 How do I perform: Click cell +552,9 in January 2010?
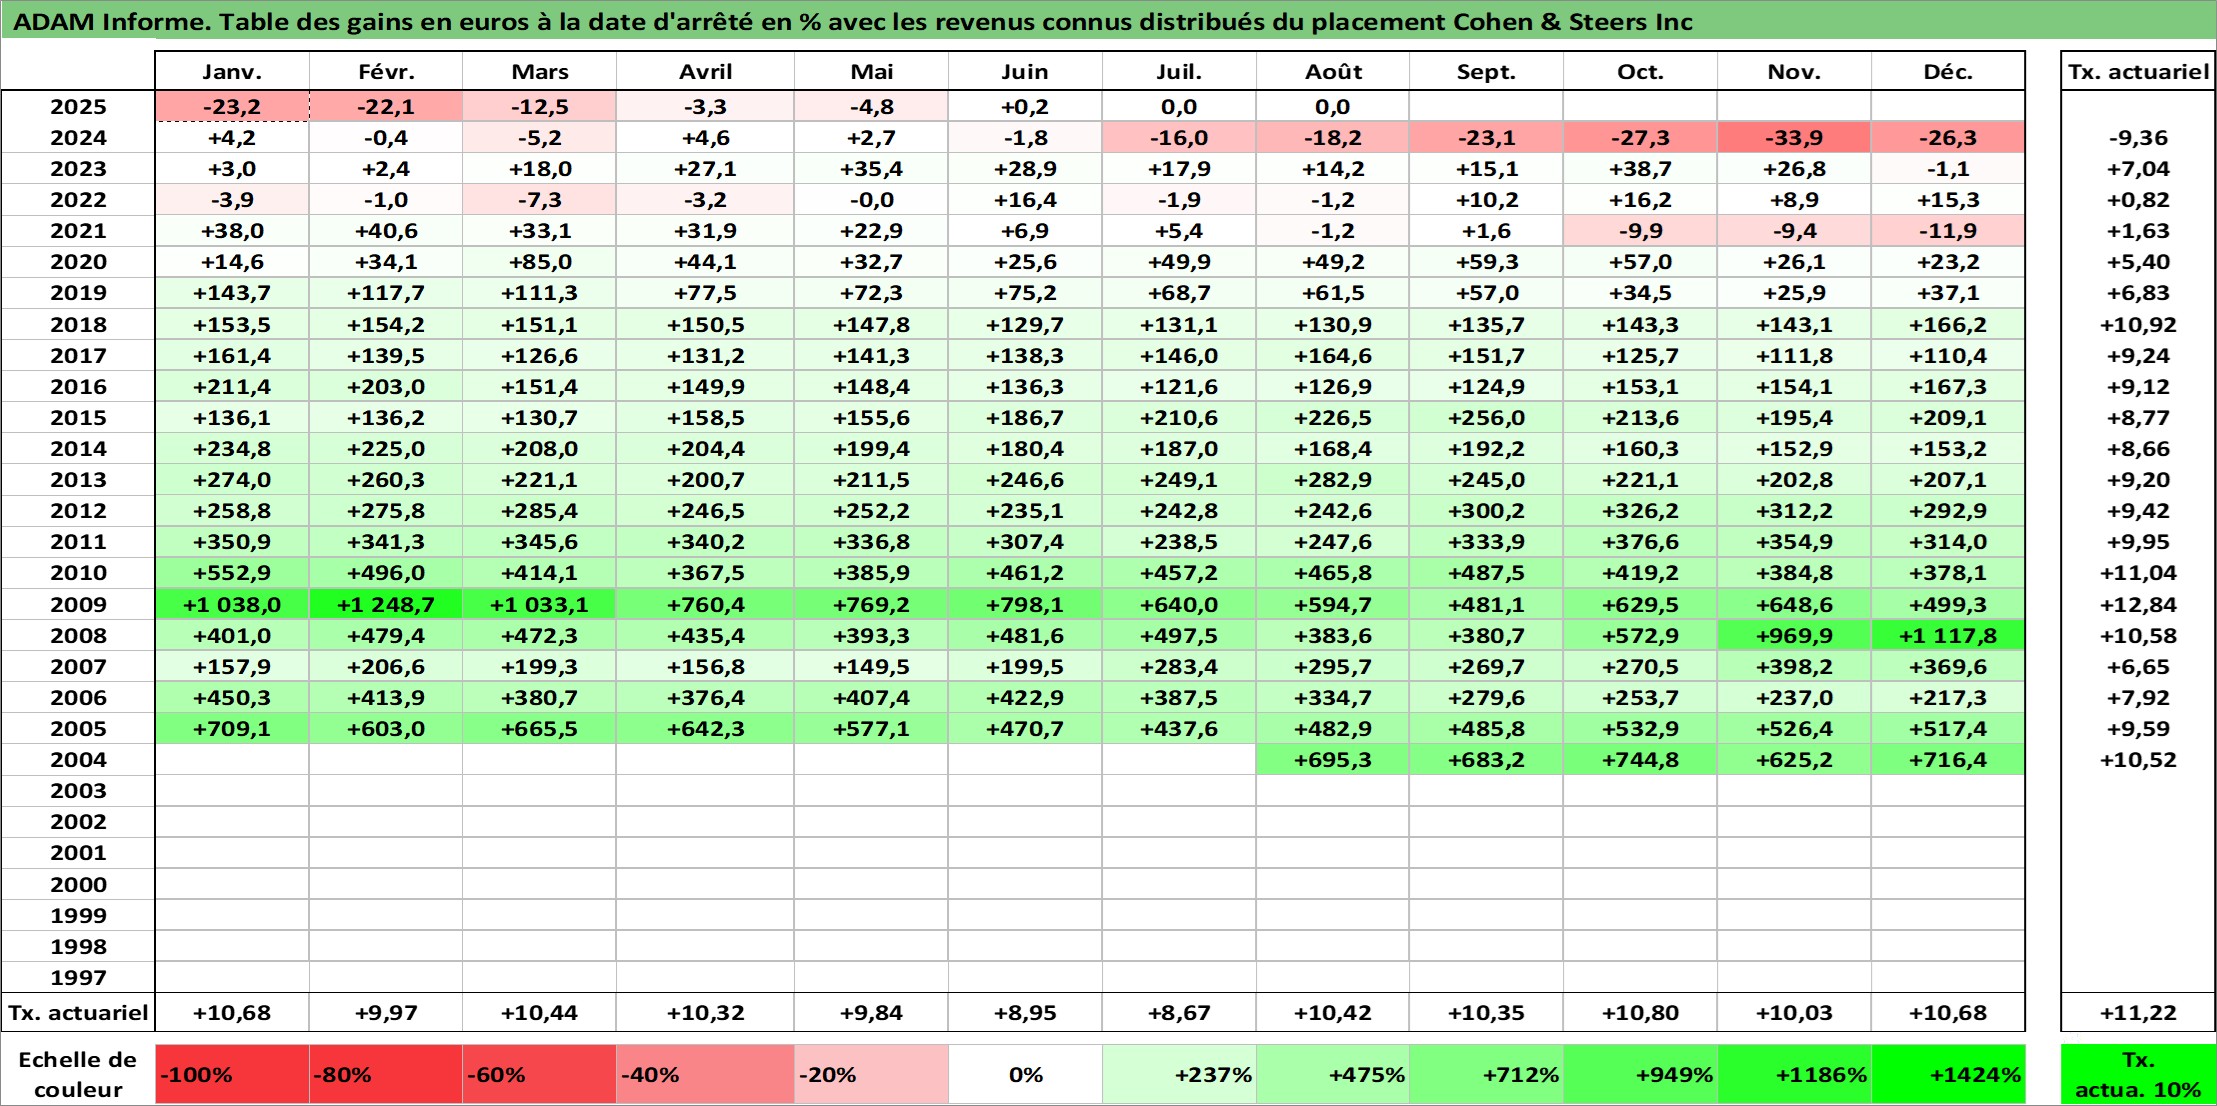pyautogui.click(x=232, y=573)
